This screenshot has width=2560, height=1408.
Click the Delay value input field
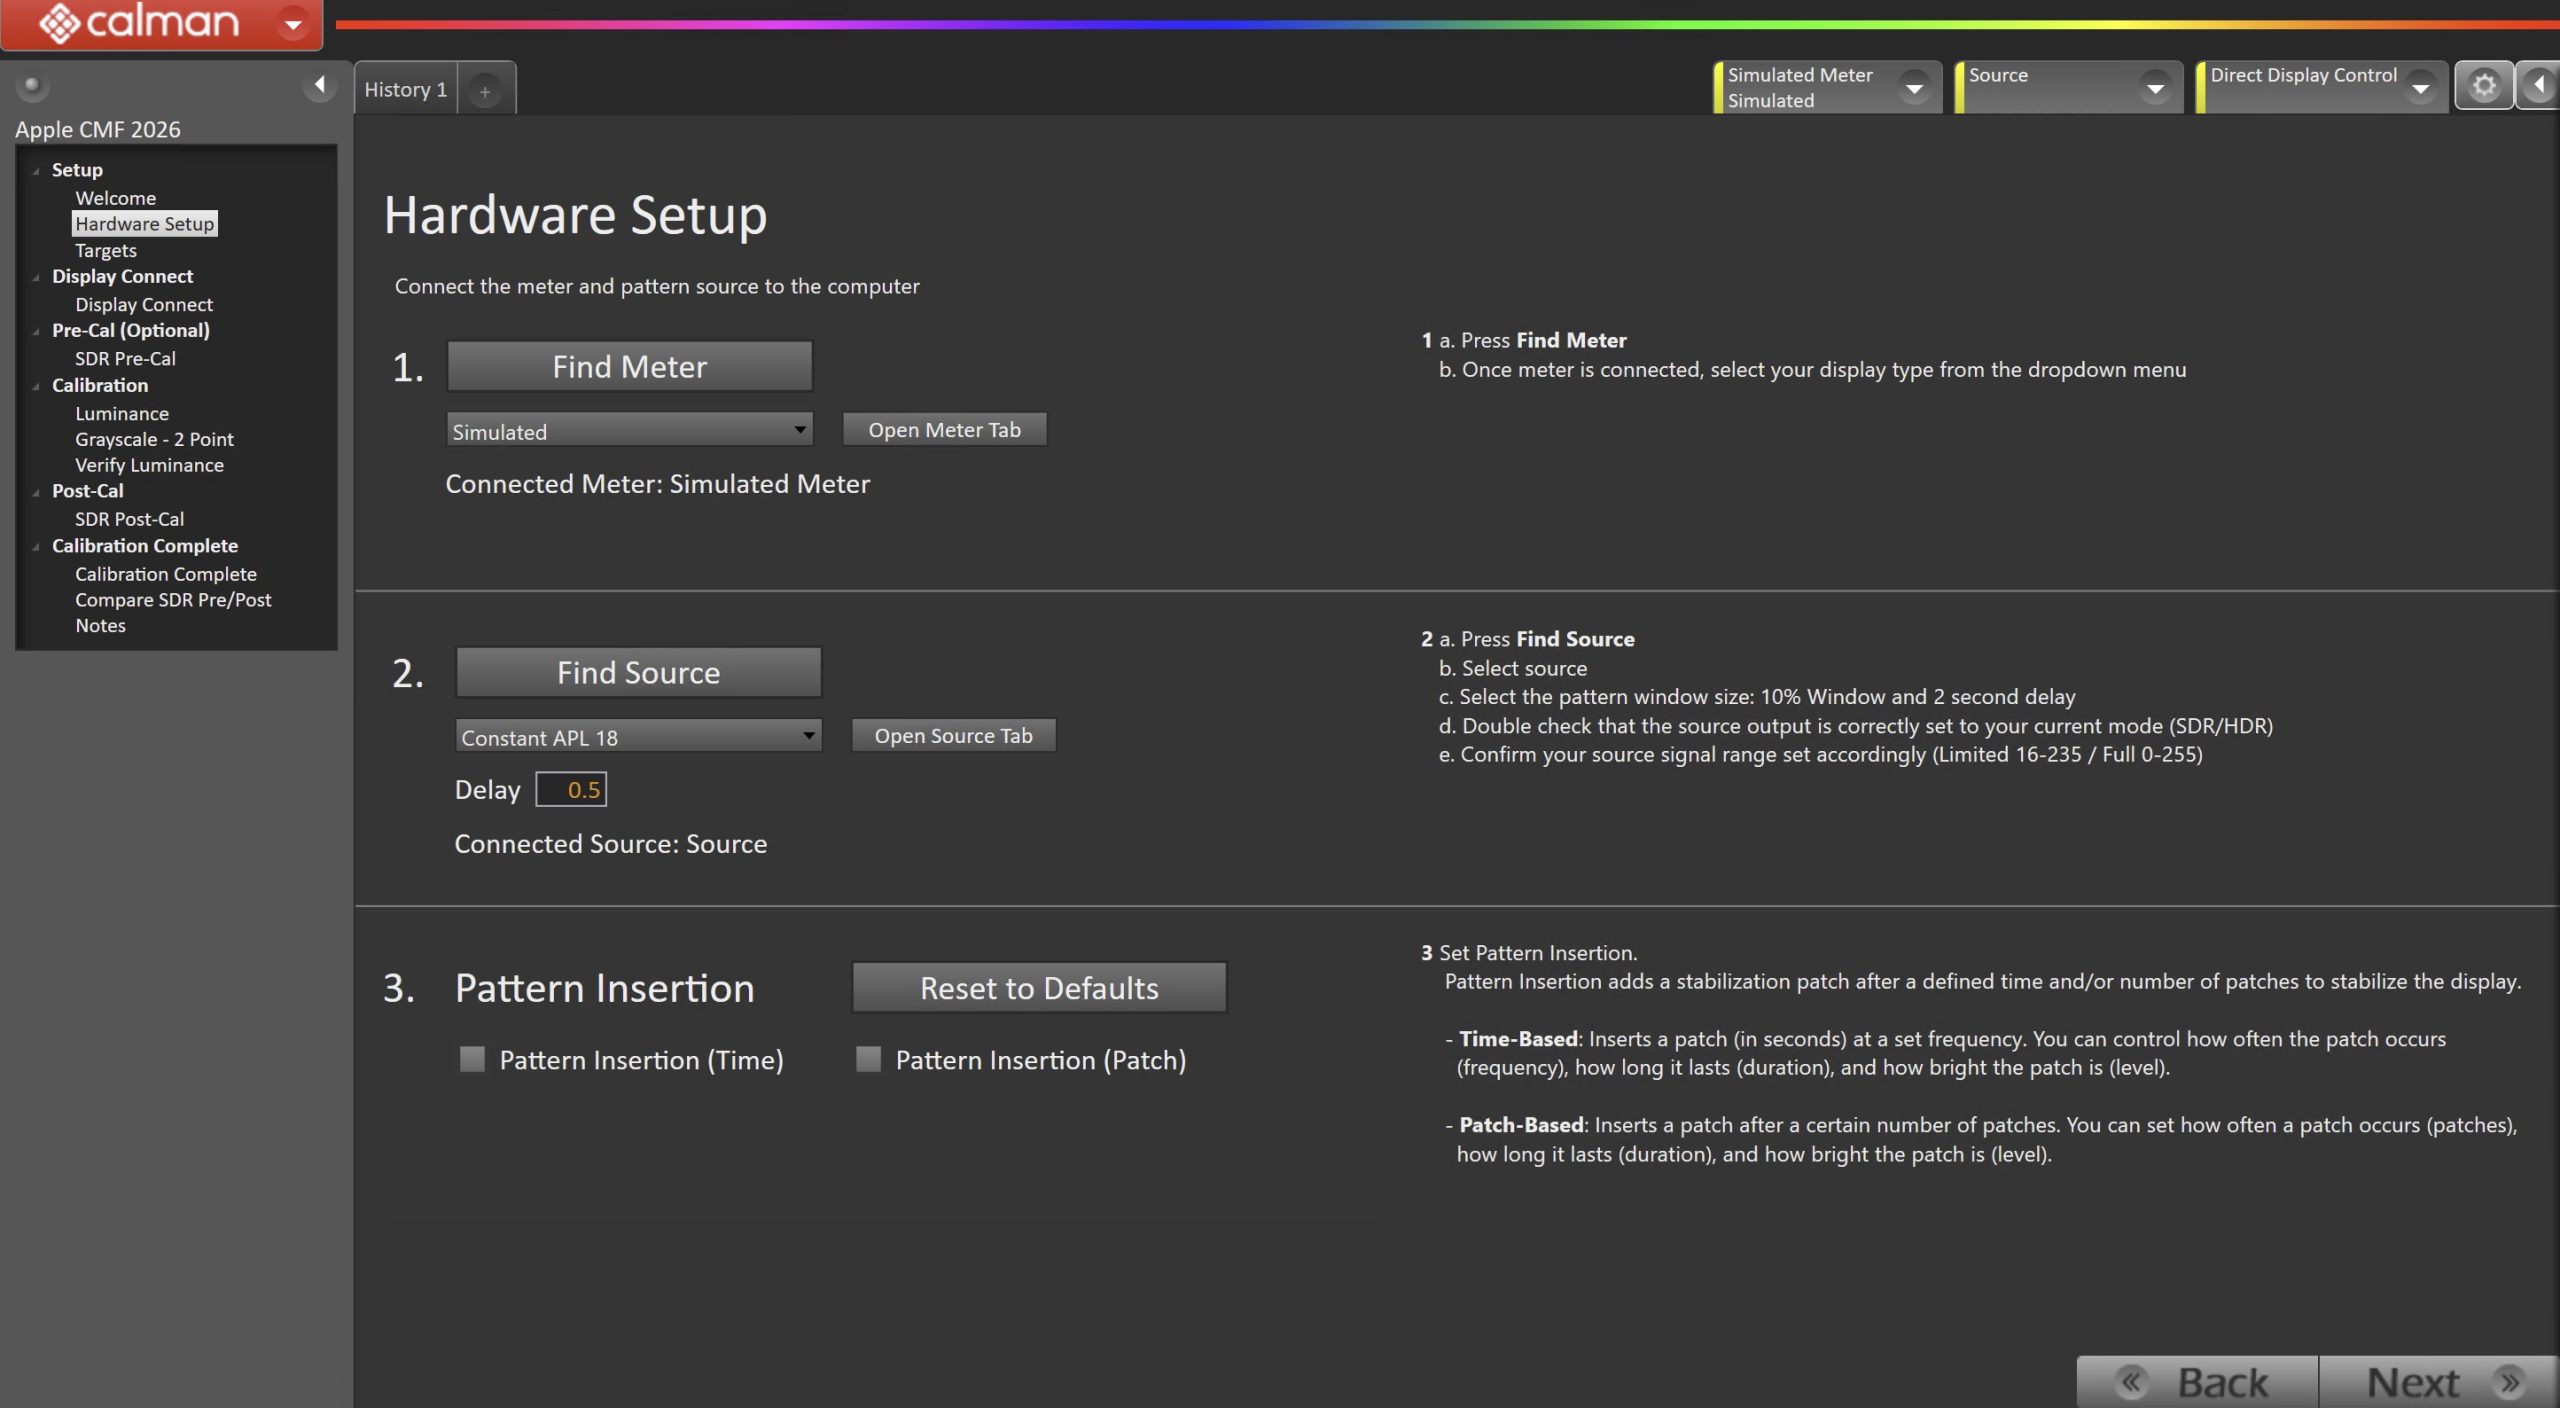click(x=571, y=790)
